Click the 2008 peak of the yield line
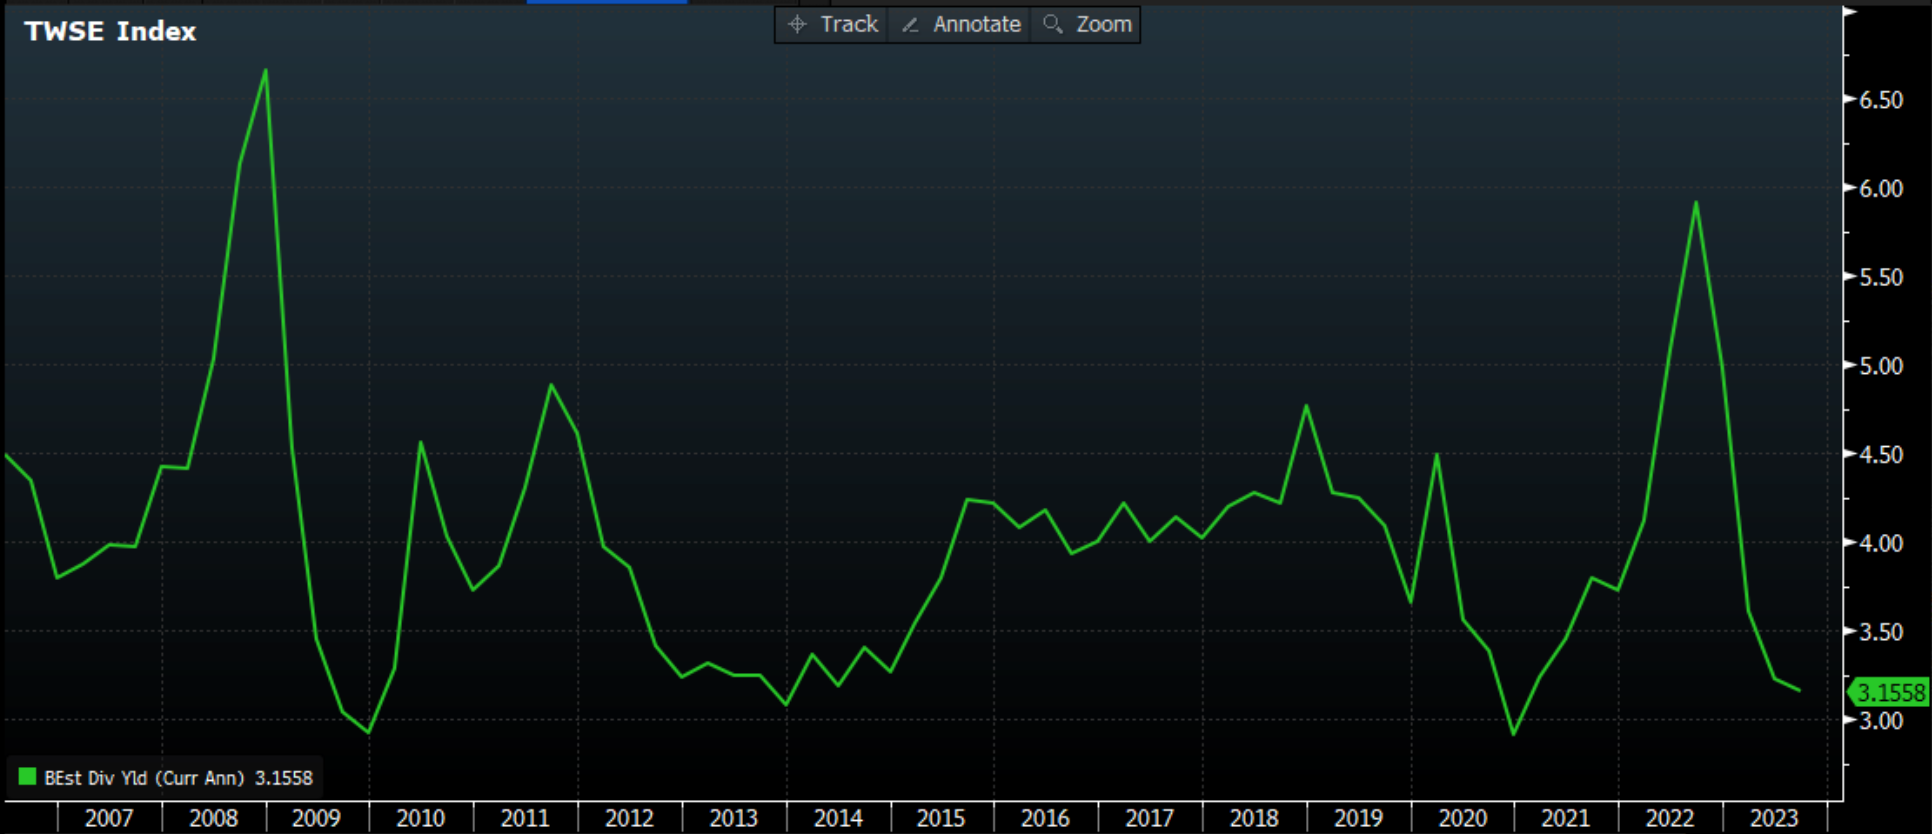The width and height of the screenshot is (1932, 834). coord(265,70)
